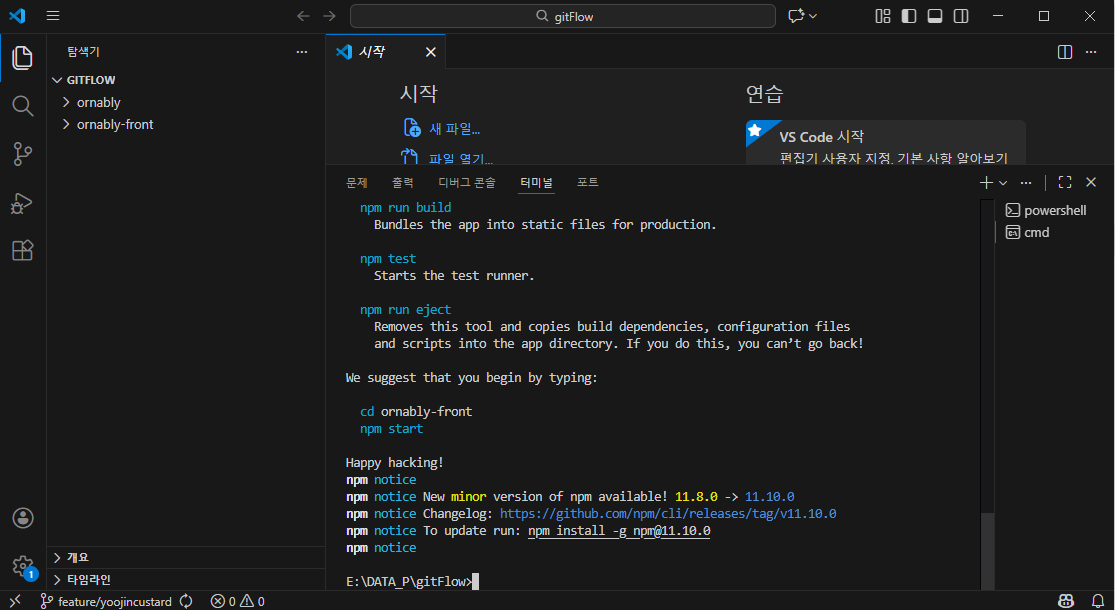Close the terminal panel
This screenshot has height=610, width=1115.
pyautogui.click(x=1091, y=183)
